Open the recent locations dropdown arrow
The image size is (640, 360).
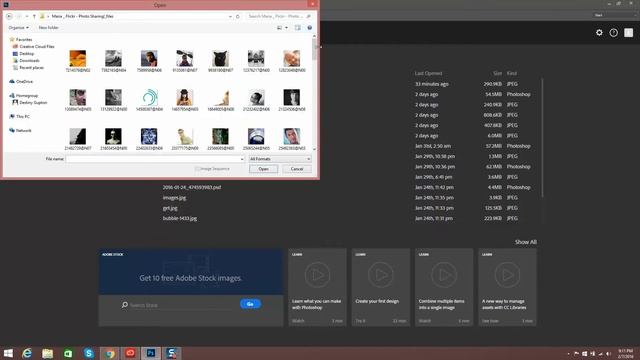27,16
